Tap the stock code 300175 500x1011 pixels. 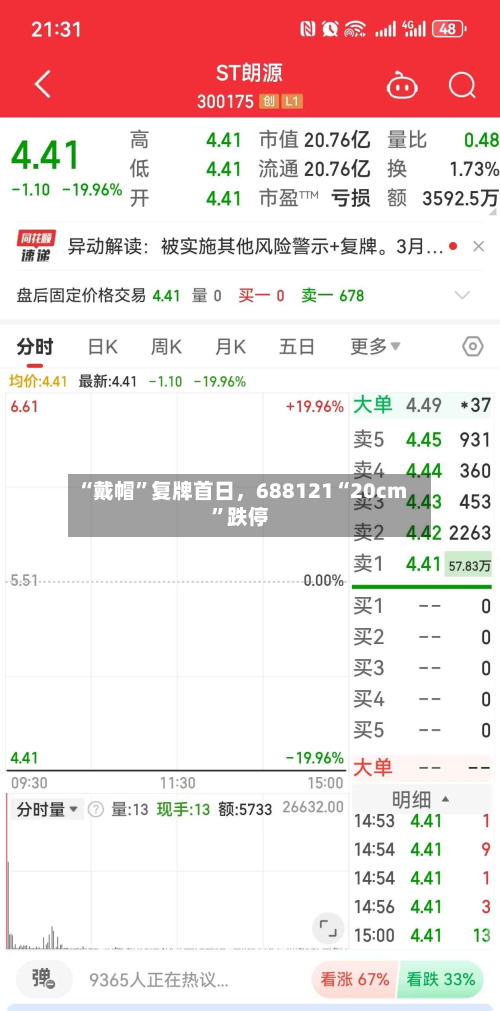pos(226,102)
